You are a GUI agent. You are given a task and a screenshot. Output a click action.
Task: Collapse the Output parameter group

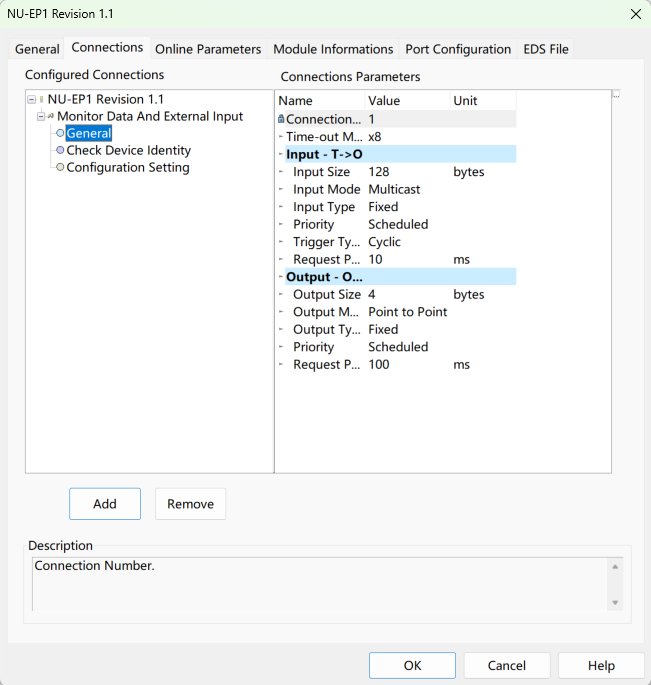[281, 277]
